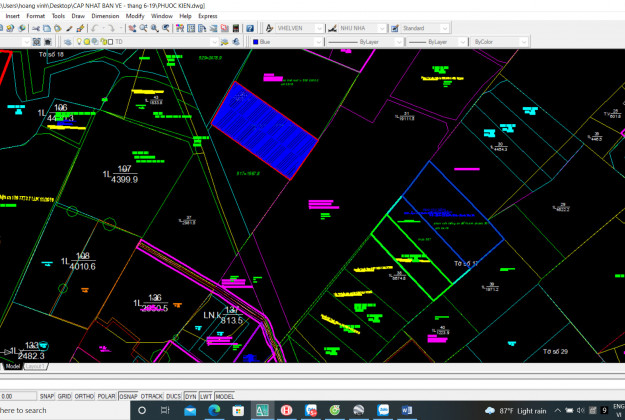
Task: Turn off layer TD via lightbulb icon
Action: [x=79, y=41]
